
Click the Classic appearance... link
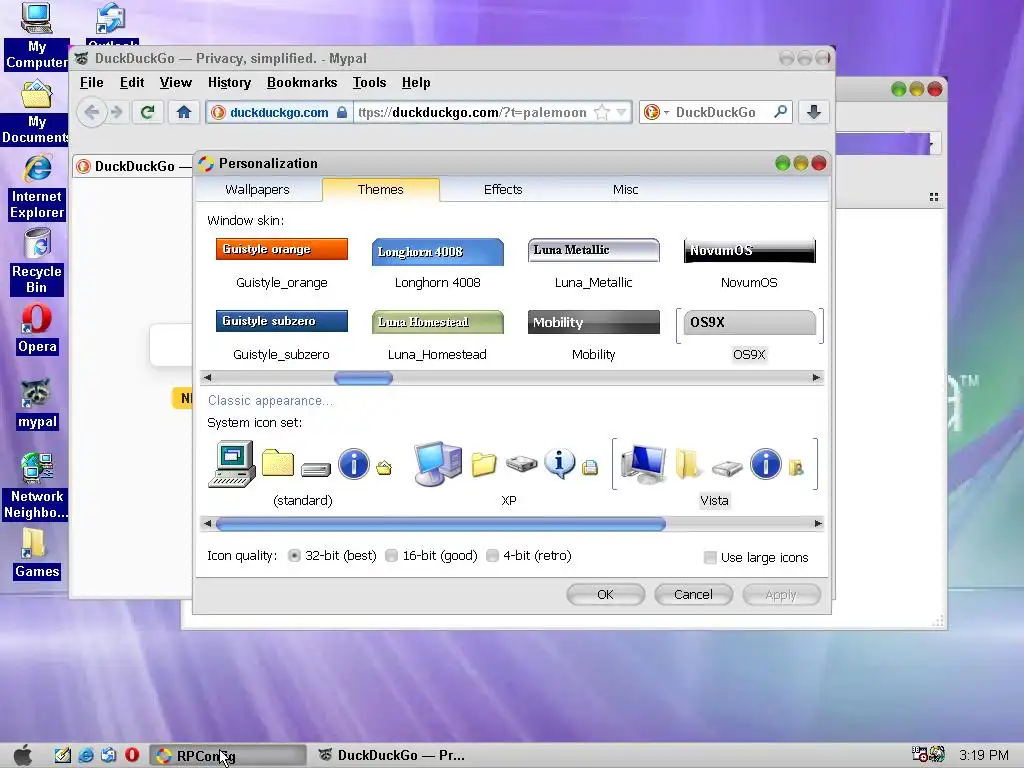(270, 400)
